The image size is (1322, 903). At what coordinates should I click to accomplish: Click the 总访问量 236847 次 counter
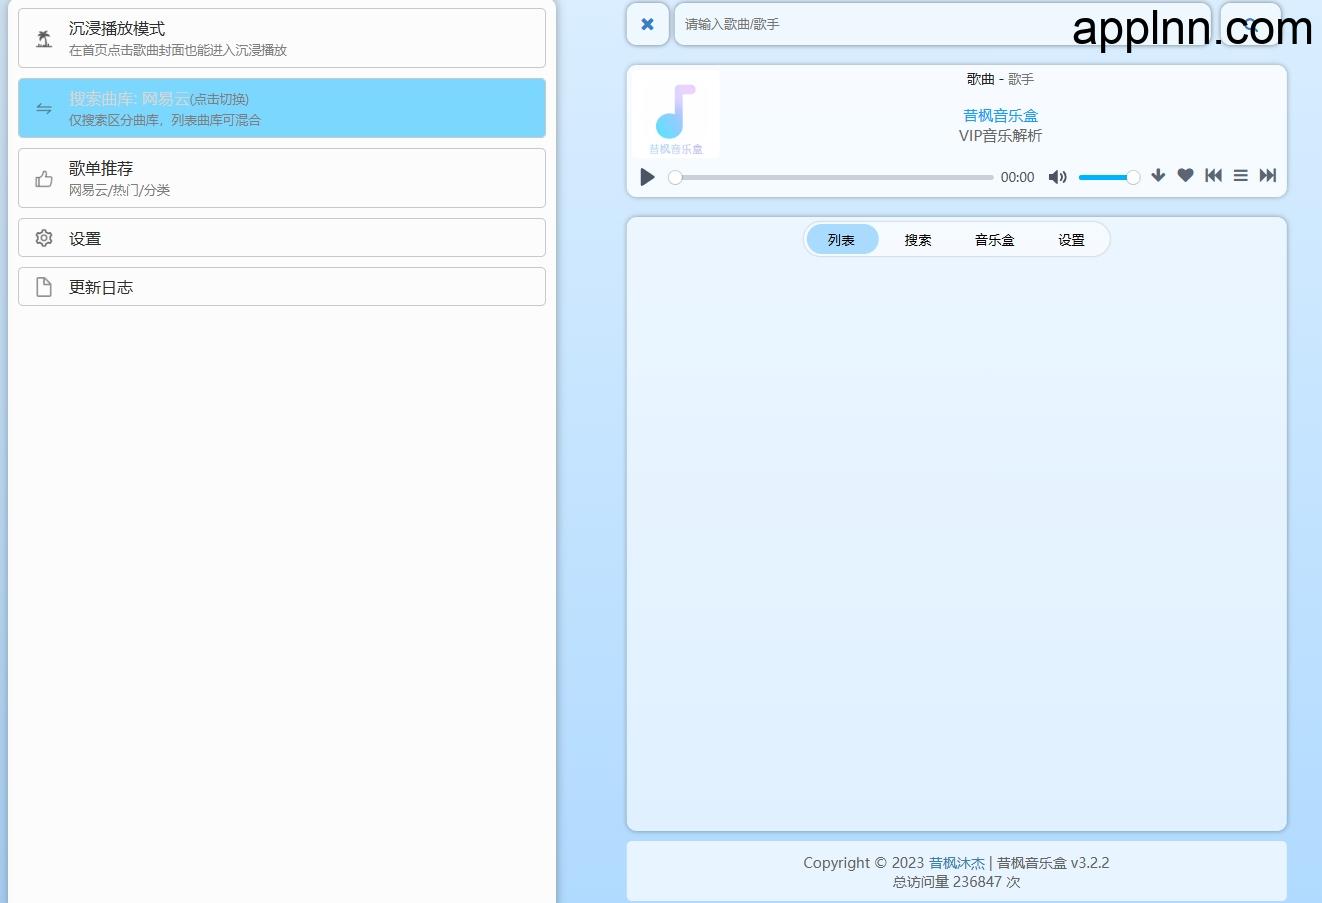[x=957, y=882]
